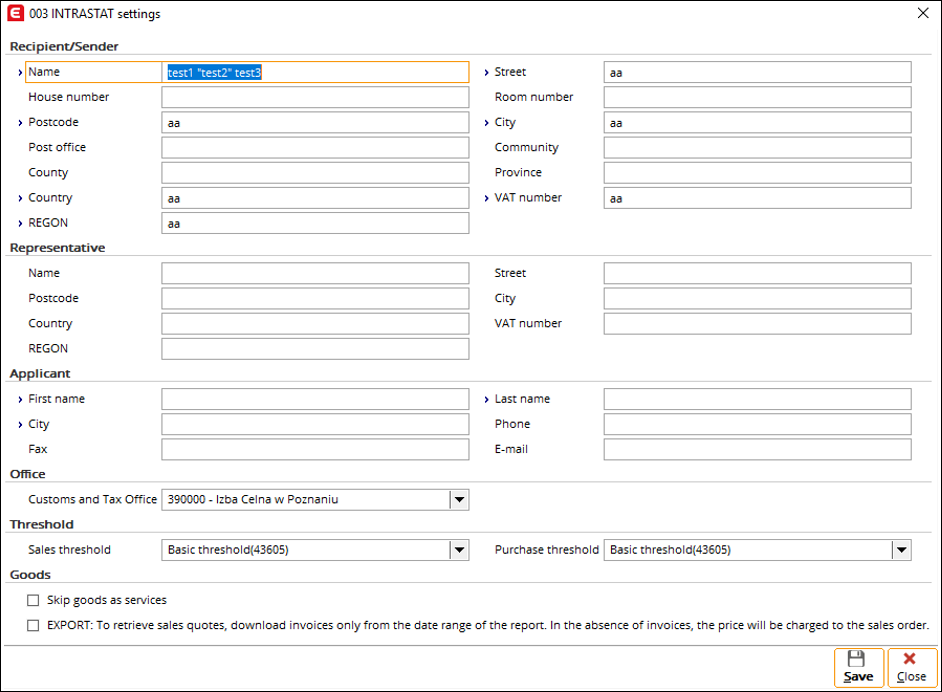Toggle the EXPORT sales quotes invoices checkbox

[x=33, y=625]
